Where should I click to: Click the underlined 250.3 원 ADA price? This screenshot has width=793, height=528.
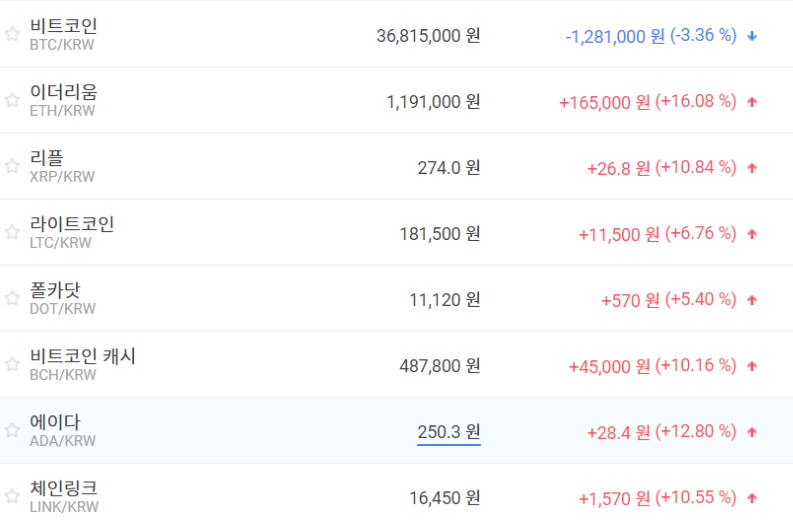(448, 432)
